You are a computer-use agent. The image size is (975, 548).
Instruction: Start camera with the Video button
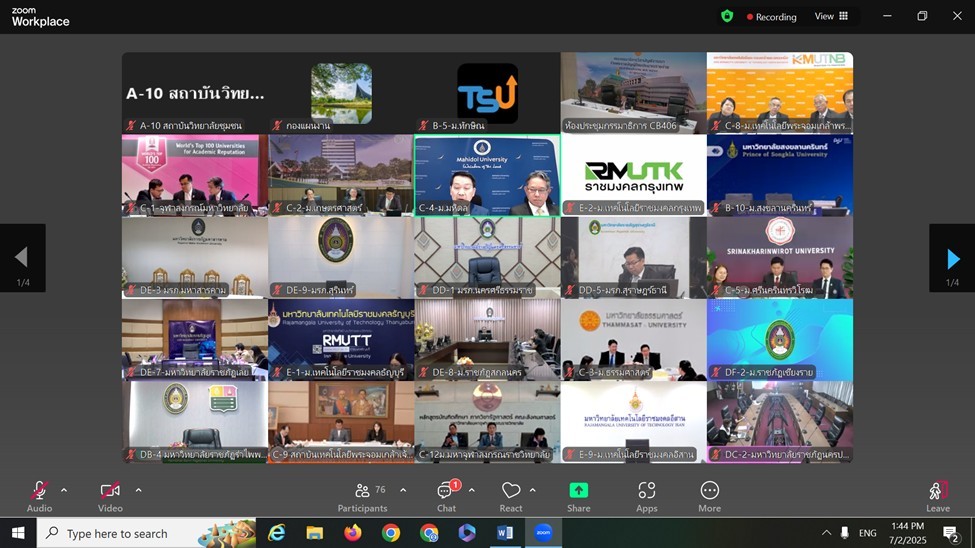tap(110, 496)
